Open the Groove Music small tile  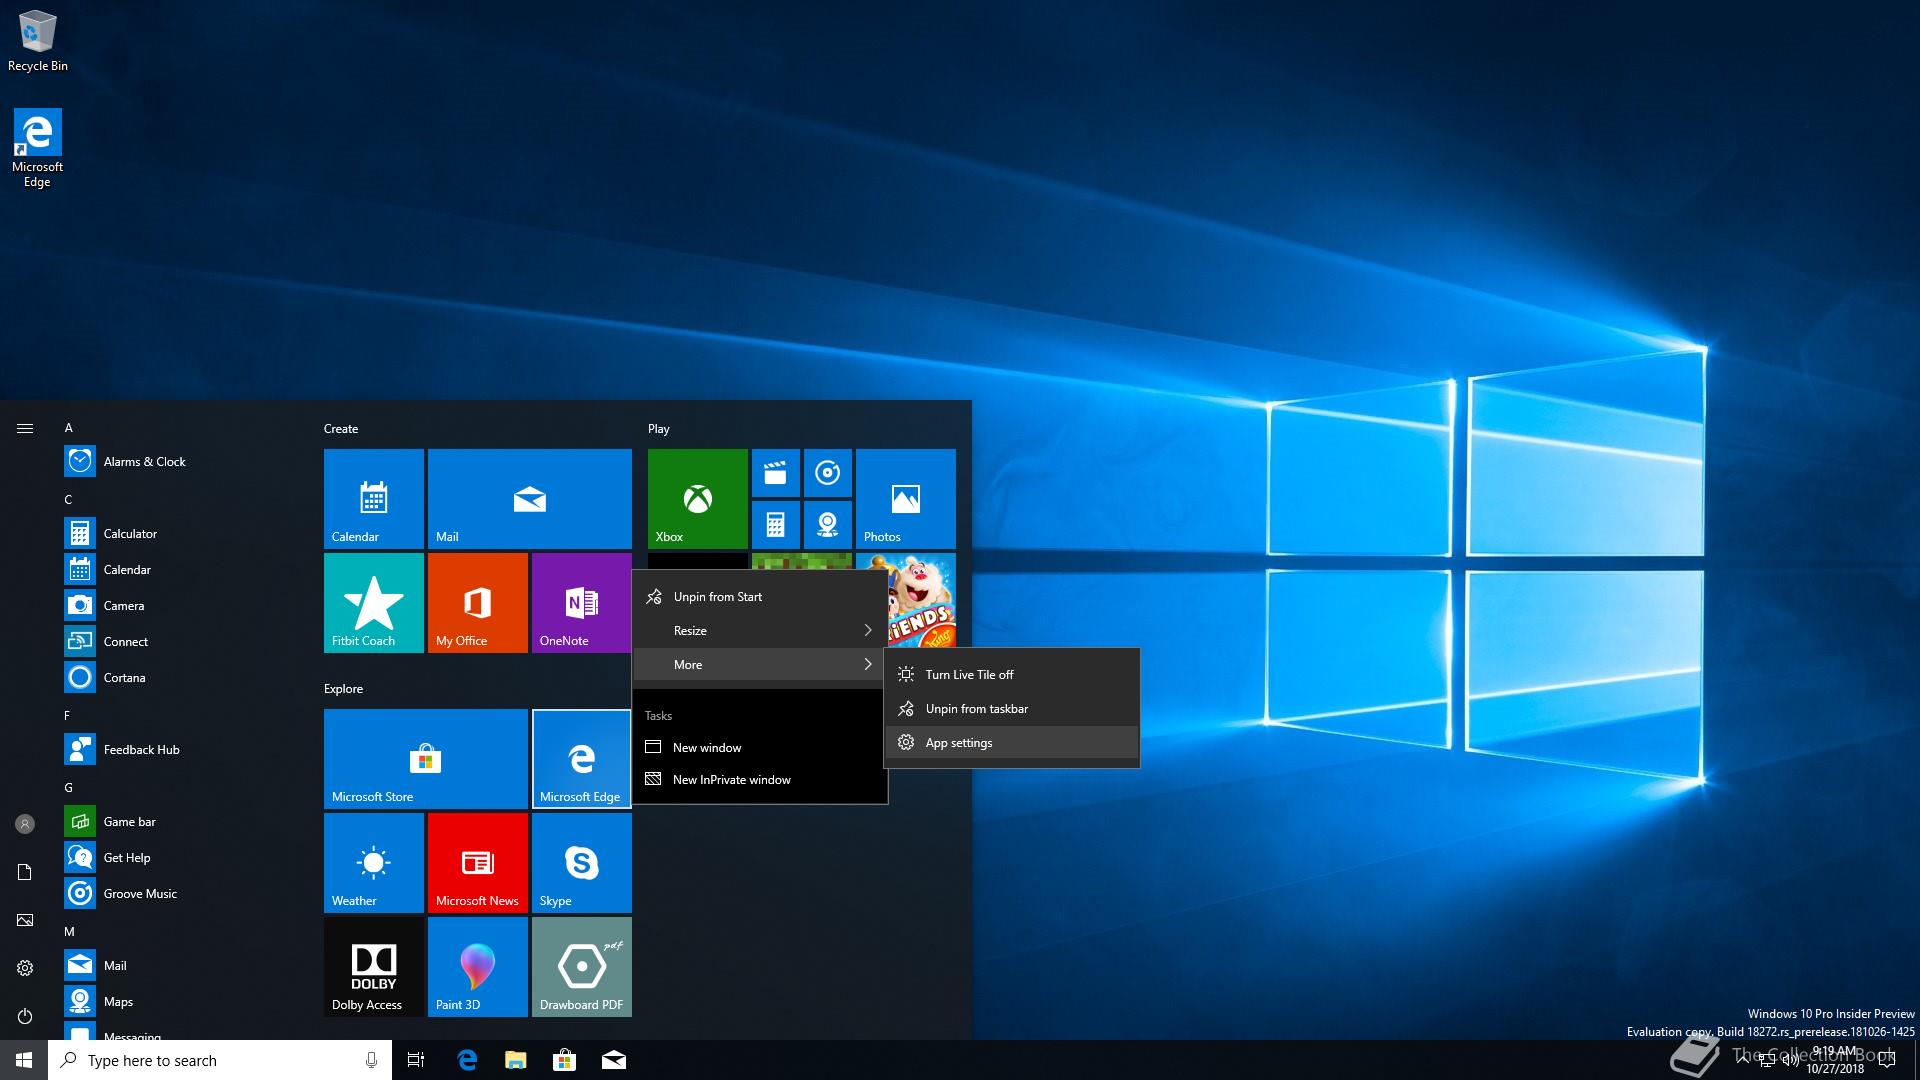828,473
